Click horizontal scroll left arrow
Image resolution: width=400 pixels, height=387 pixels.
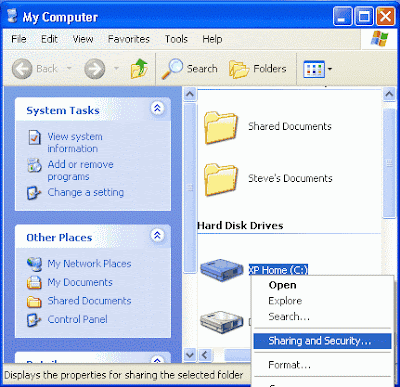tap(205, 355)
